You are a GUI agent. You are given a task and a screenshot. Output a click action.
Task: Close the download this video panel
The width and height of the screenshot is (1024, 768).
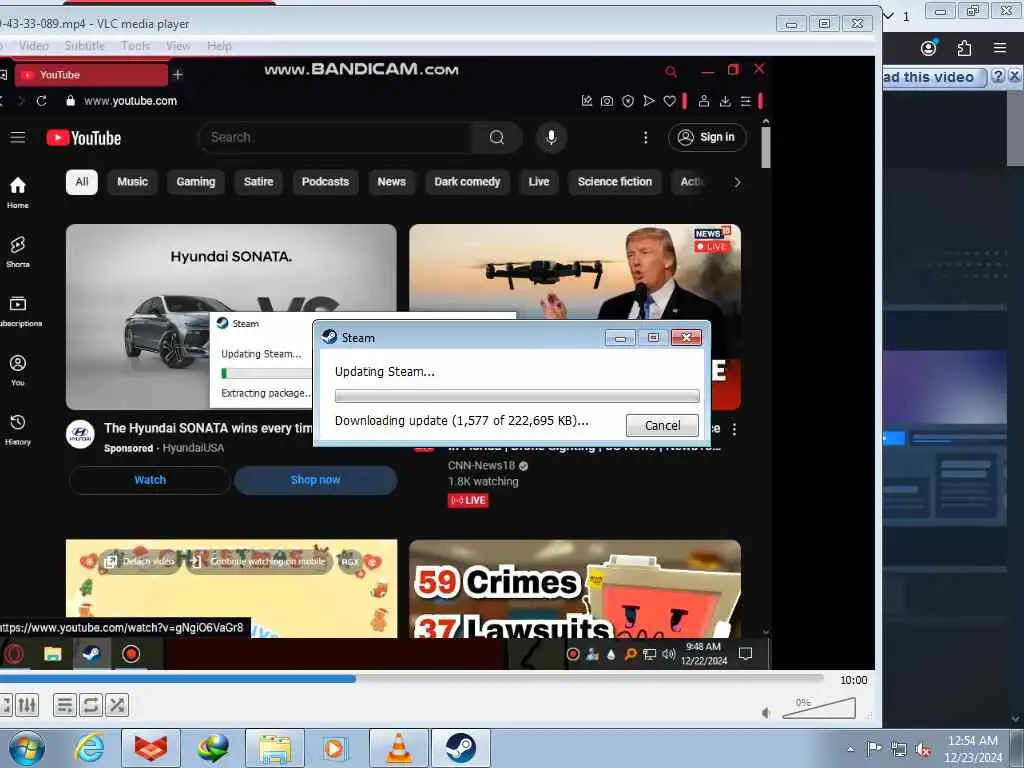click(x=1014, y=76)
